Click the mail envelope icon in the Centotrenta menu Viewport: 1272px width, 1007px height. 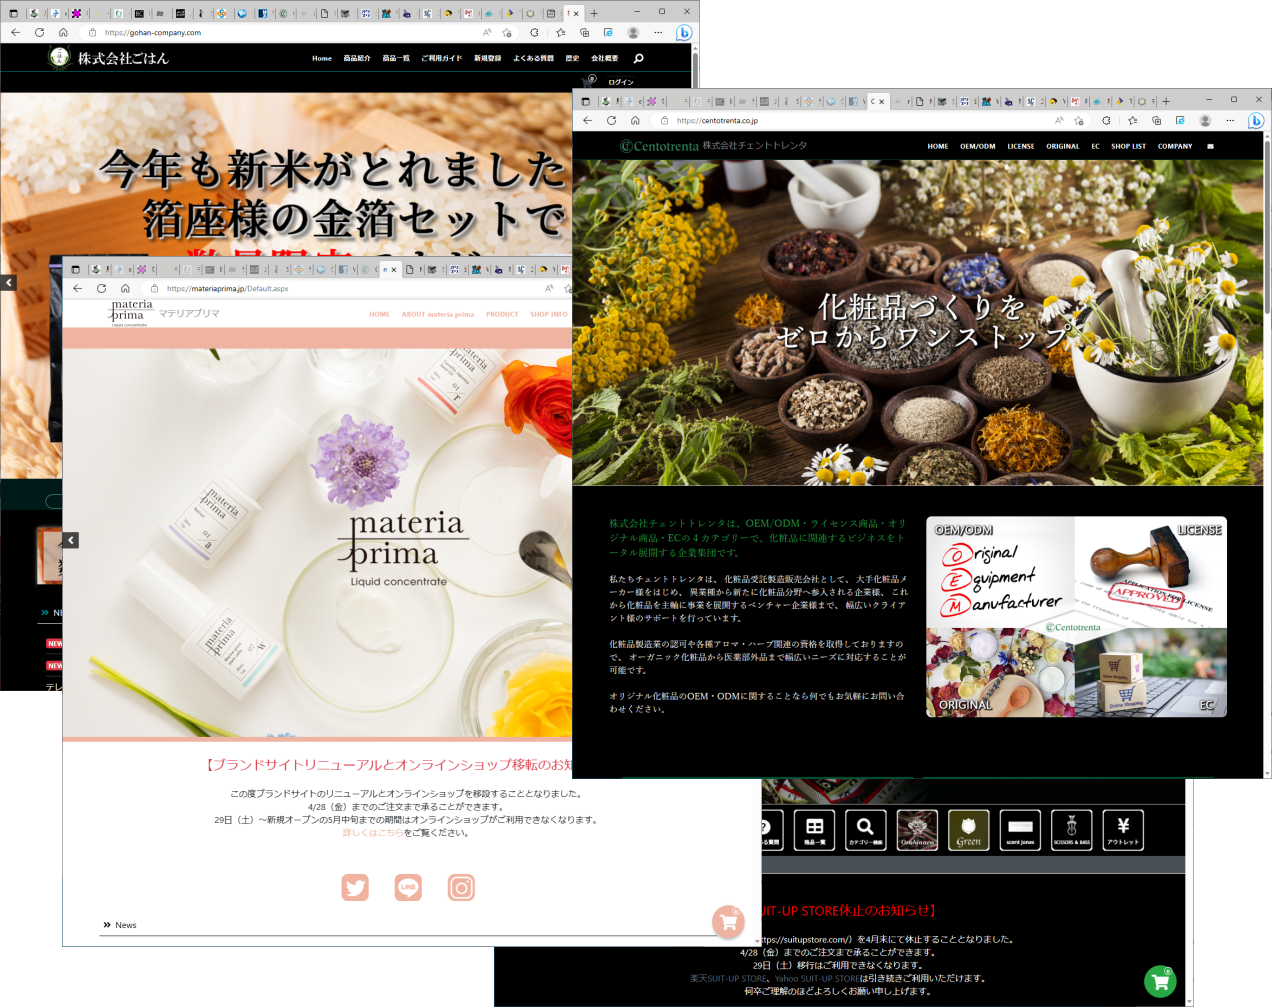click(1210, 146)
